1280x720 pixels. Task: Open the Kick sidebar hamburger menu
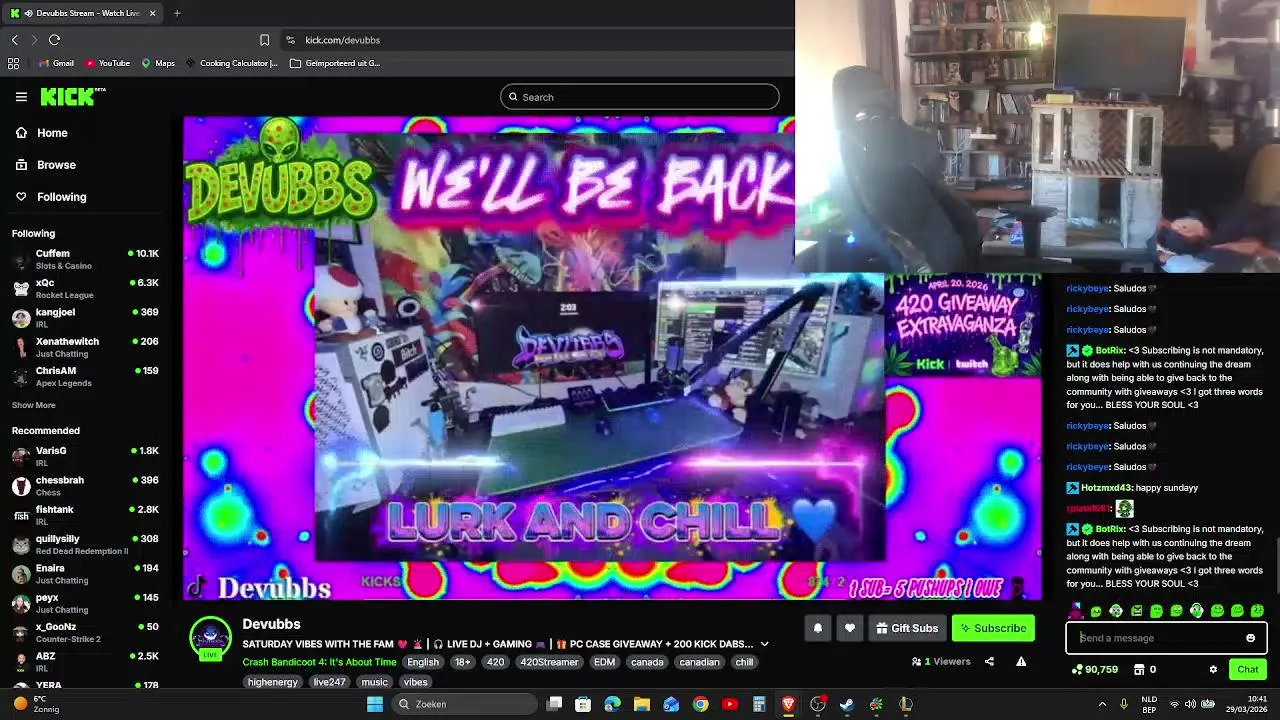(x=21, y=97)
